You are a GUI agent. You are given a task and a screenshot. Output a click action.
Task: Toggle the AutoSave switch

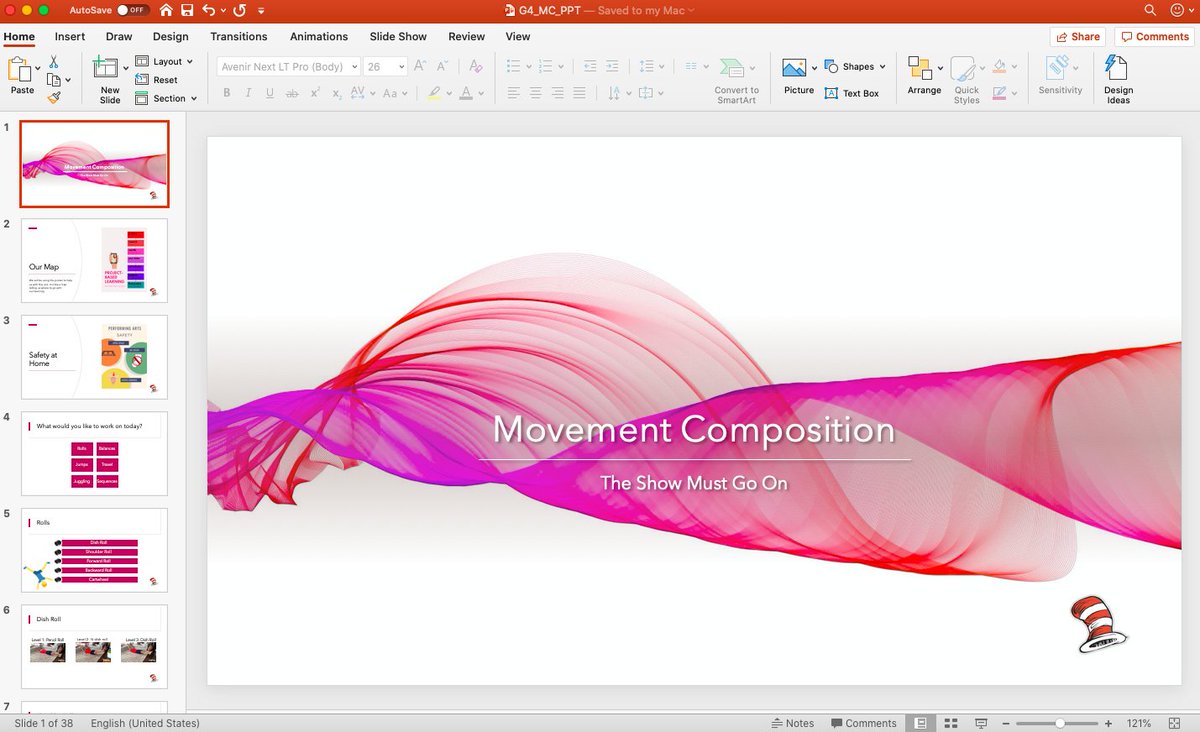(x=132, y=10)
